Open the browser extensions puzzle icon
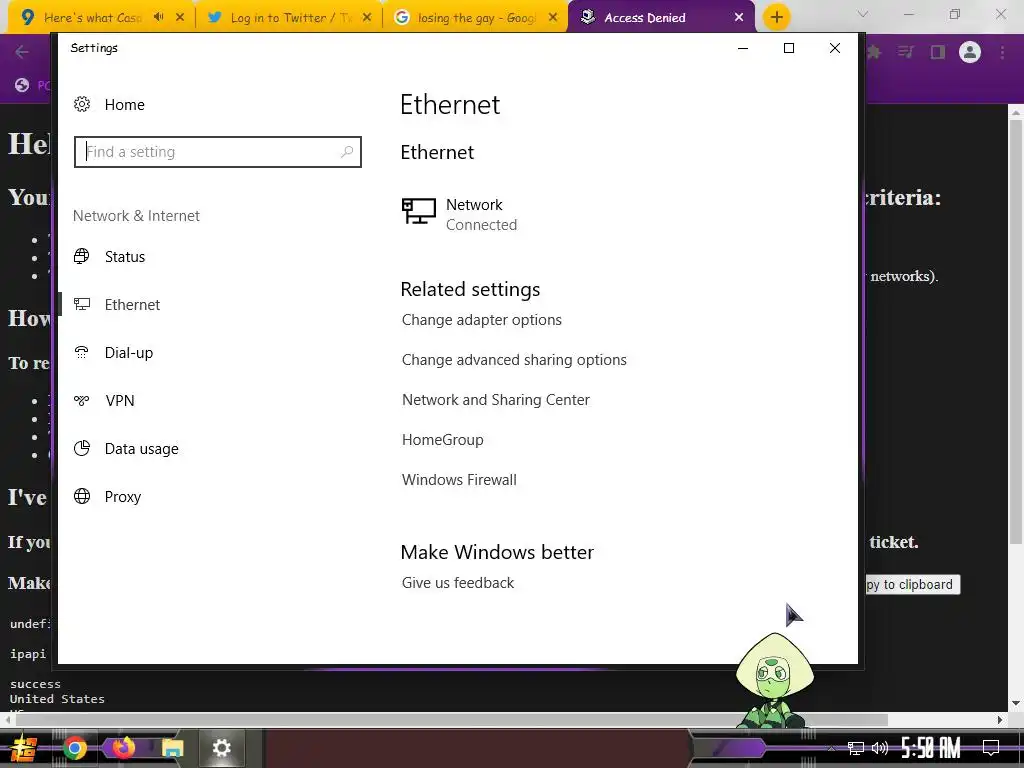Screen dimensions: 1024x768 (x=874, y=52)
